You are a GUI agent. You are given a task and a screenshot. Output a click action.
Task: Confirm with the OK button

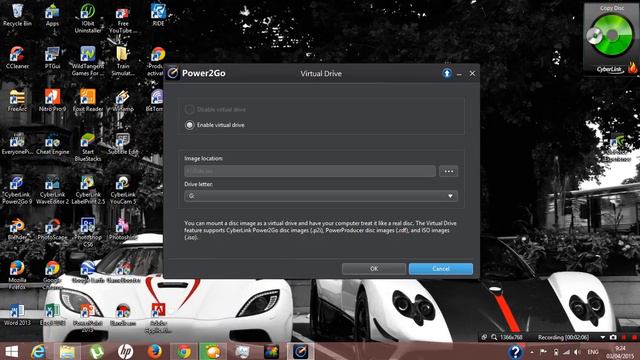pos(374,269)
